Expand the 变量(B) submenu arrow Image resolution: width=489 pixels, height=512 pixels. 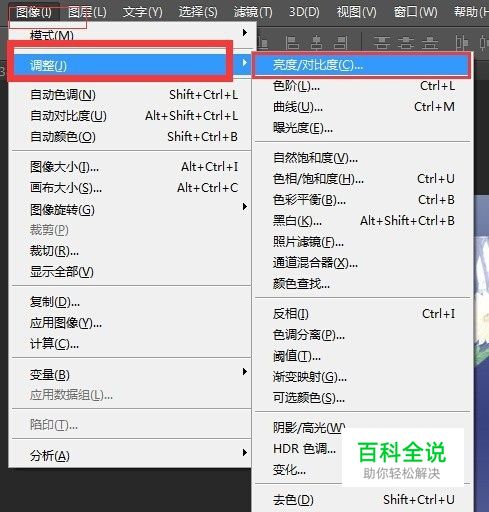pos(245,372)
